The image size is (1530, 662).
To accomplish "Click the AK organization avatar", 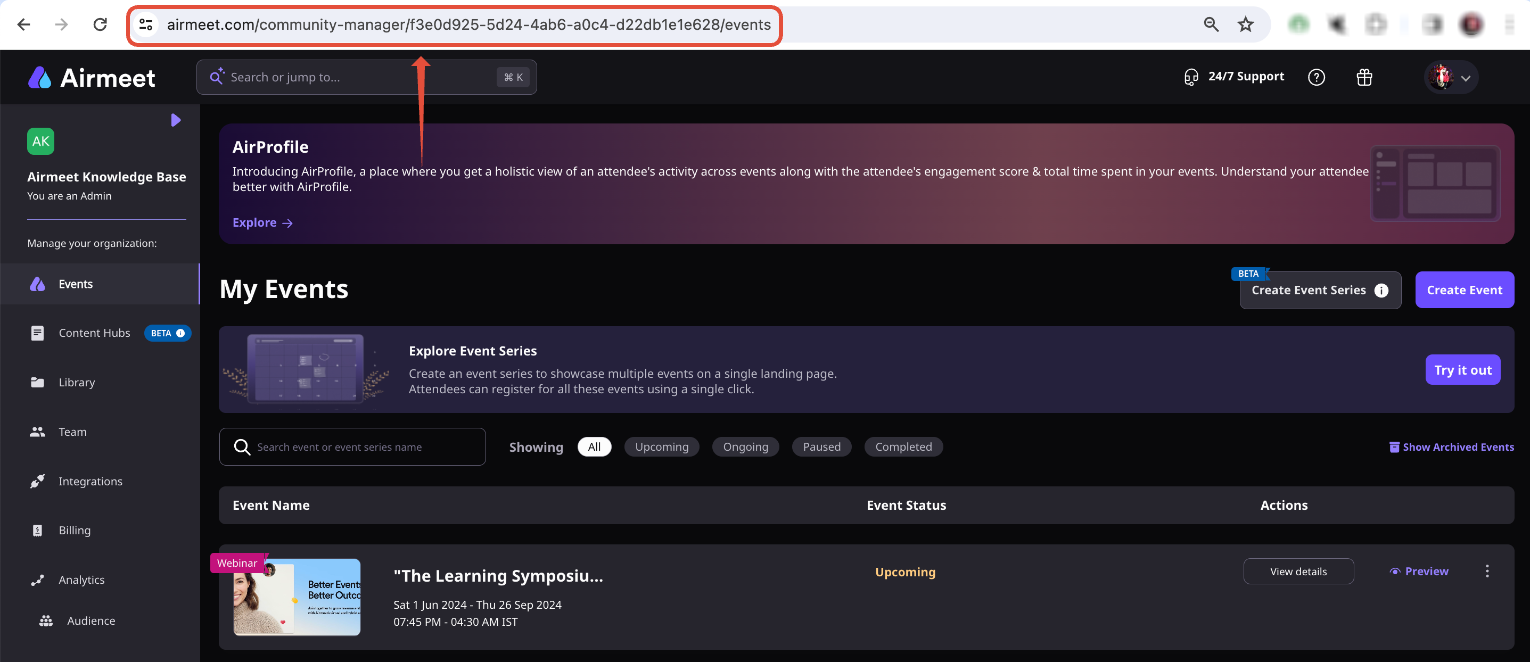I will pyautogui.click(x=41, y=141).
